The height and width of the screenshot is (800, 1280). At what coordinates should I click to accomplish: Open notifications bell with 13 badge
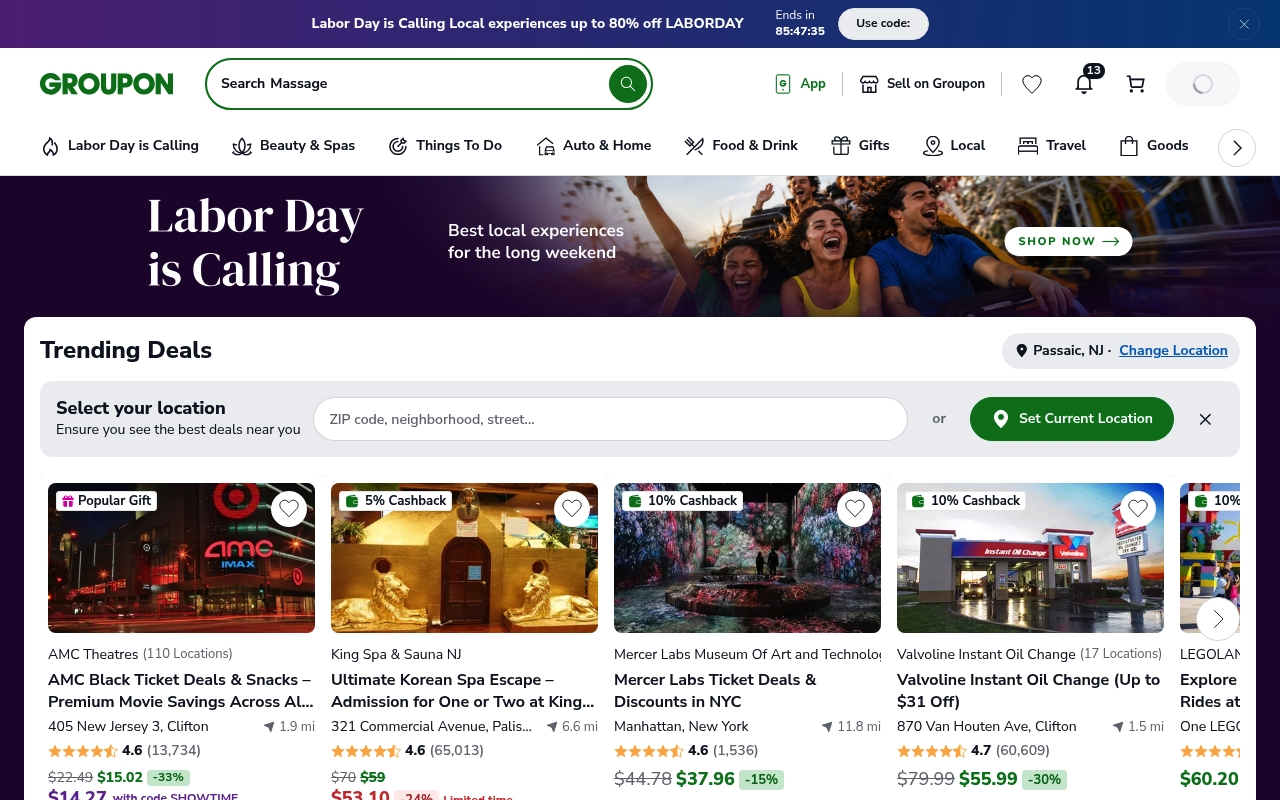pos(1084,84)
